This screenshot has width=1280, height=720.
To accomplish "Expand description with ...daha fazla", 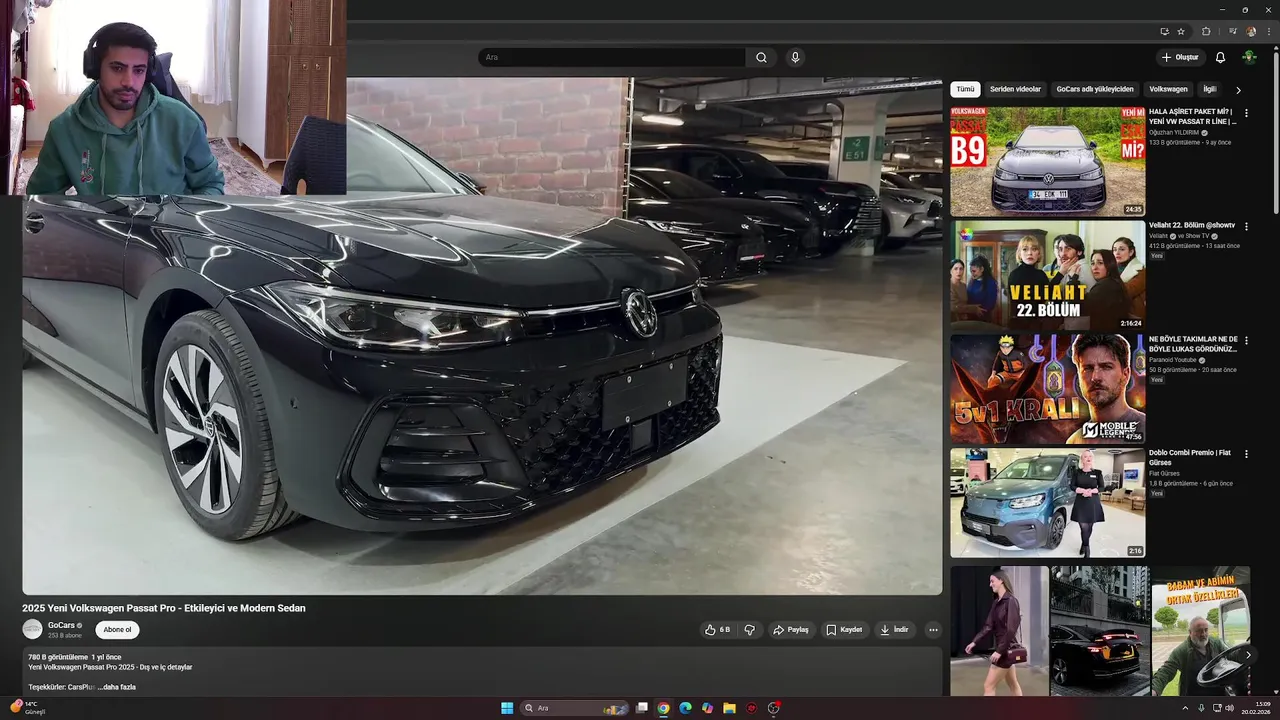I will click(116, 687).
